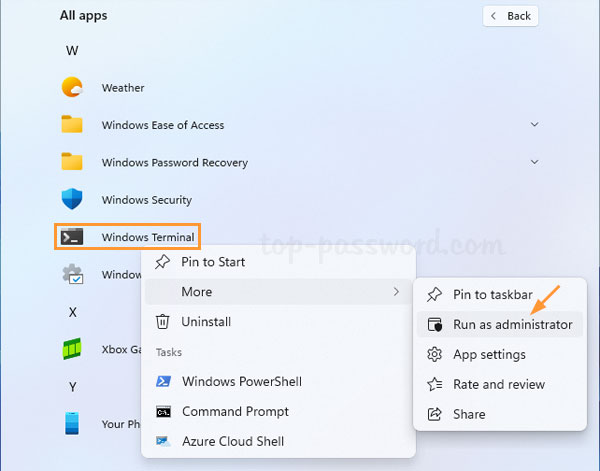
Task: Choose Uninstall from the context menu
Action: point(279,322)
